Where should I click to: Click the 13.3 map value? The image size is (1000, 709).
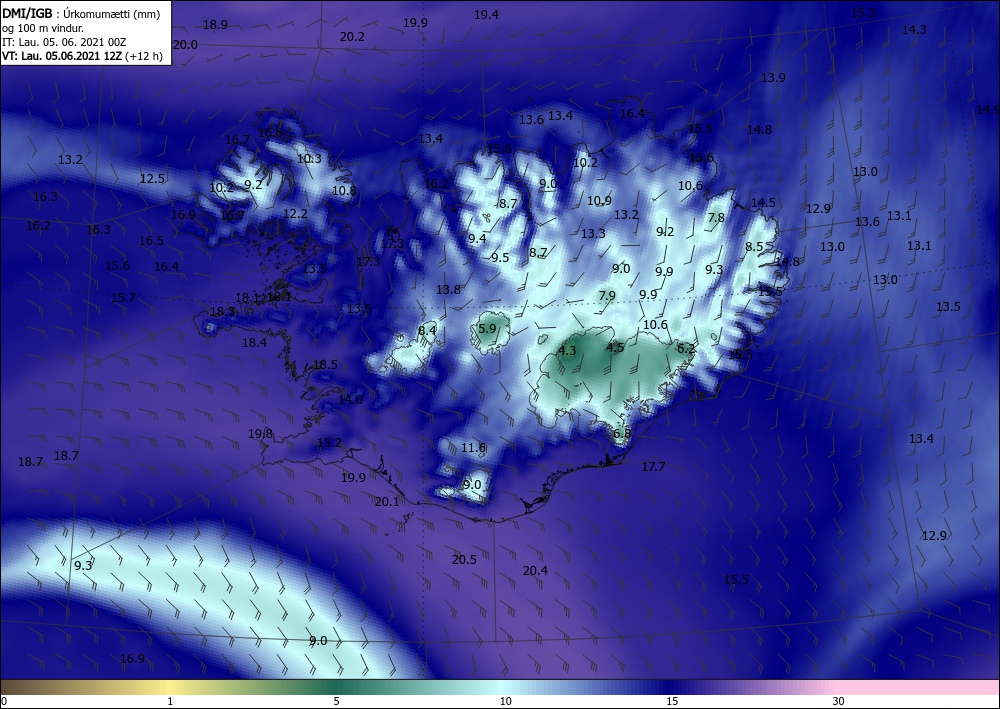pyautogui.click(x=593, y=233)
